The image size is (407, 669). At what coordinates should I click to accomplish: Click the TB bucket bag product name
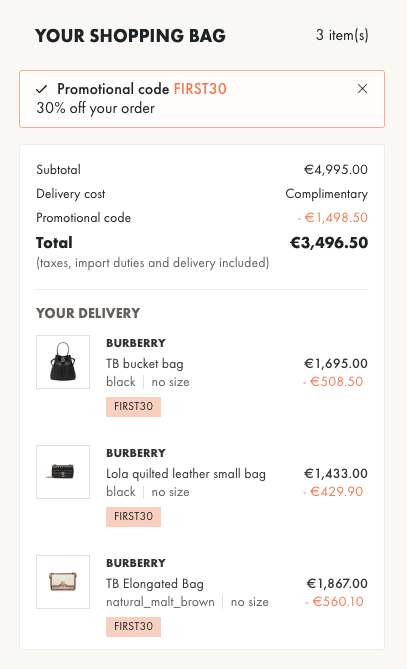145,364
